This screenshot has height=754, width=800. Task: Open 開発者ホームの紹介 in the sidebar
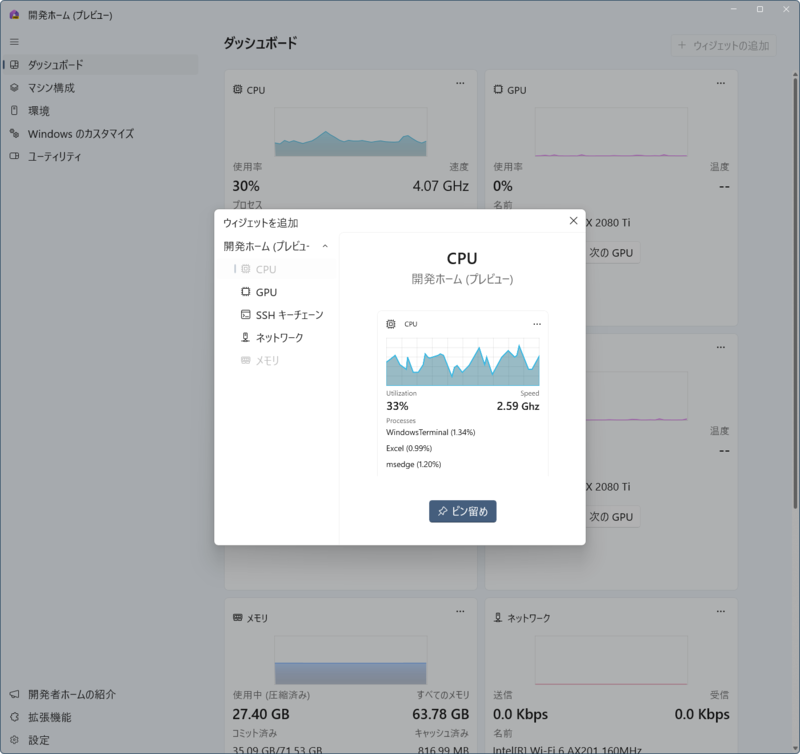pyautogui.click(x=101, y=694)
